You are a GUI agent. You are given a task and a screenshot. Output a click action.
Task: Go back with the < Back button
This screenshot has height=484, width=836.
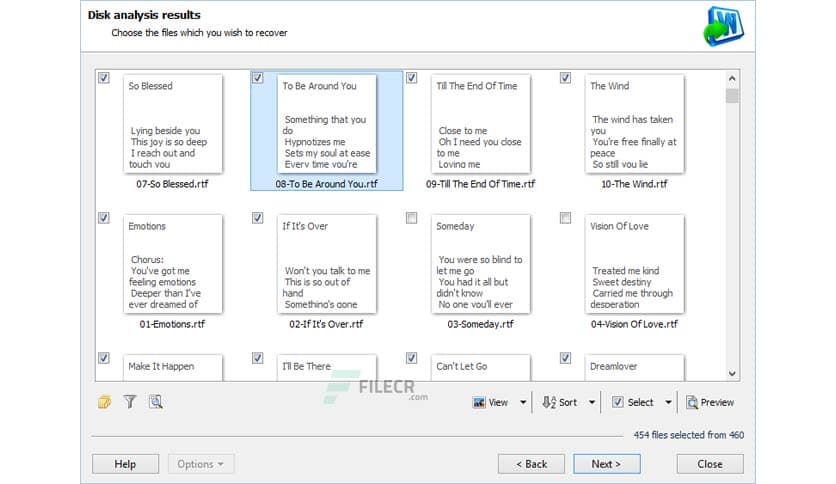(531, 464)
